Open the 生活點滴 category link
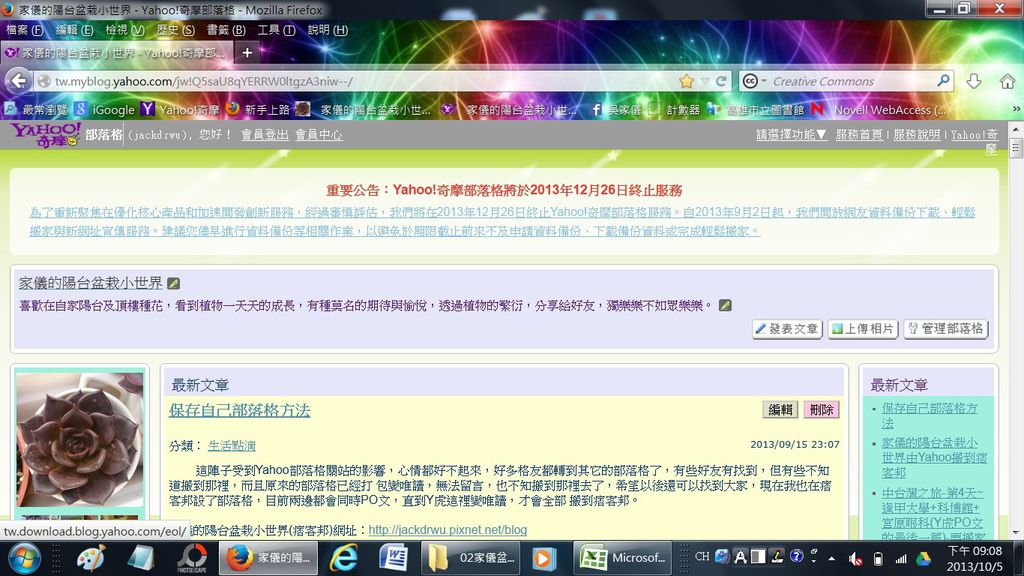This screenshot has height=576, width=1024. 232,445
